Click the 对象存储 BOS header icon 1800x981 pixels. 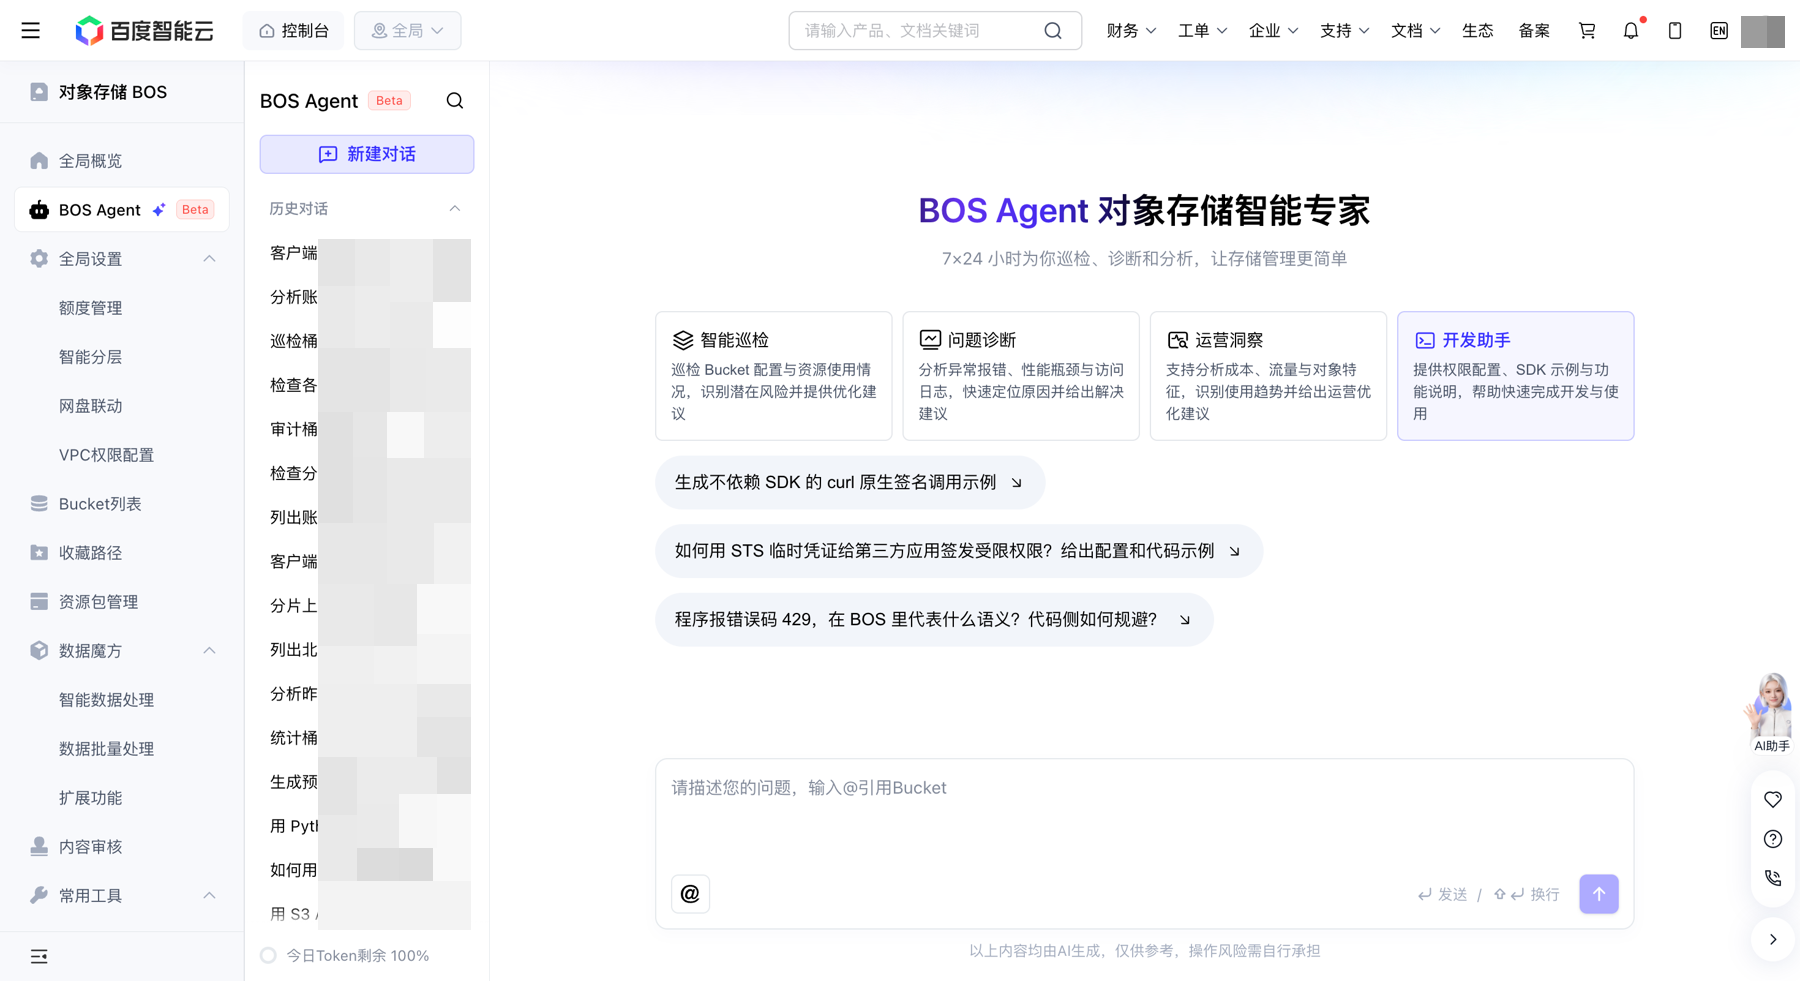click(39, 92)
